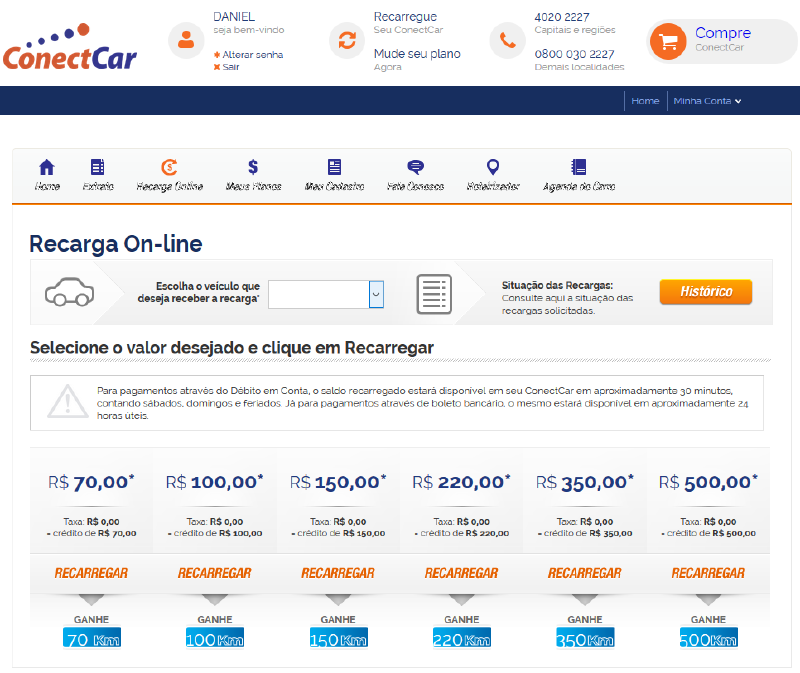Click Recarregar under R$ 100,00
The width and height of the screenshot is (800, 673).
215,573
